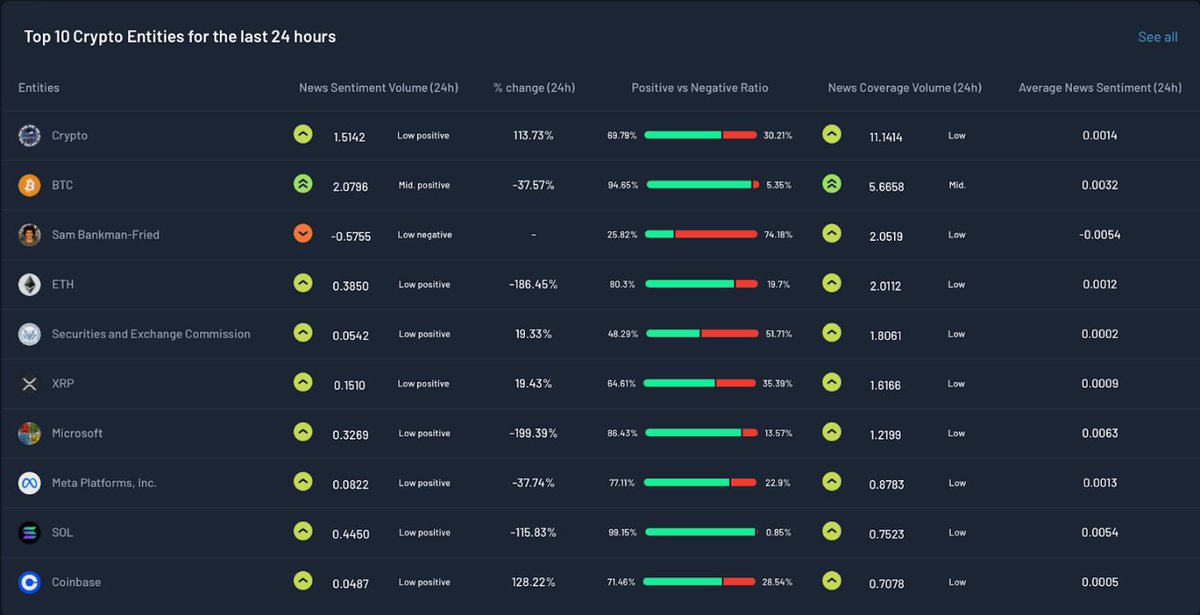Click Microsoft's sentiment volume up-arrow icon
This screenshot has width=1200, height=615.
click(x=303, y=432)
